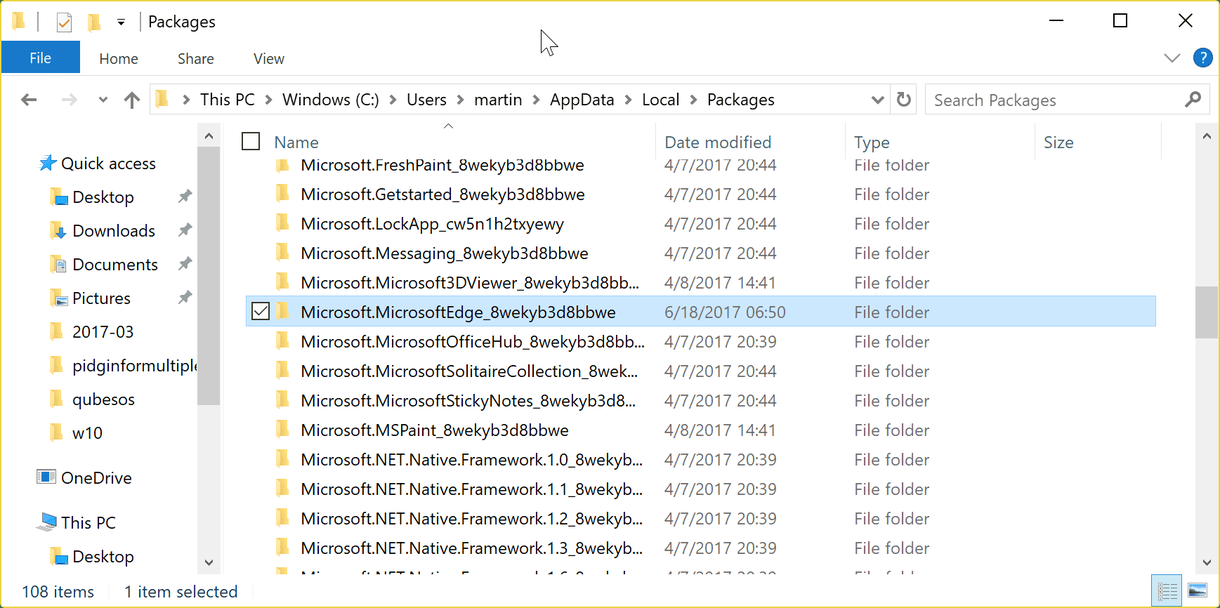Open the w10 folder in sidebar
This screenshot has height=608, width=1220.
coord(87,433)
